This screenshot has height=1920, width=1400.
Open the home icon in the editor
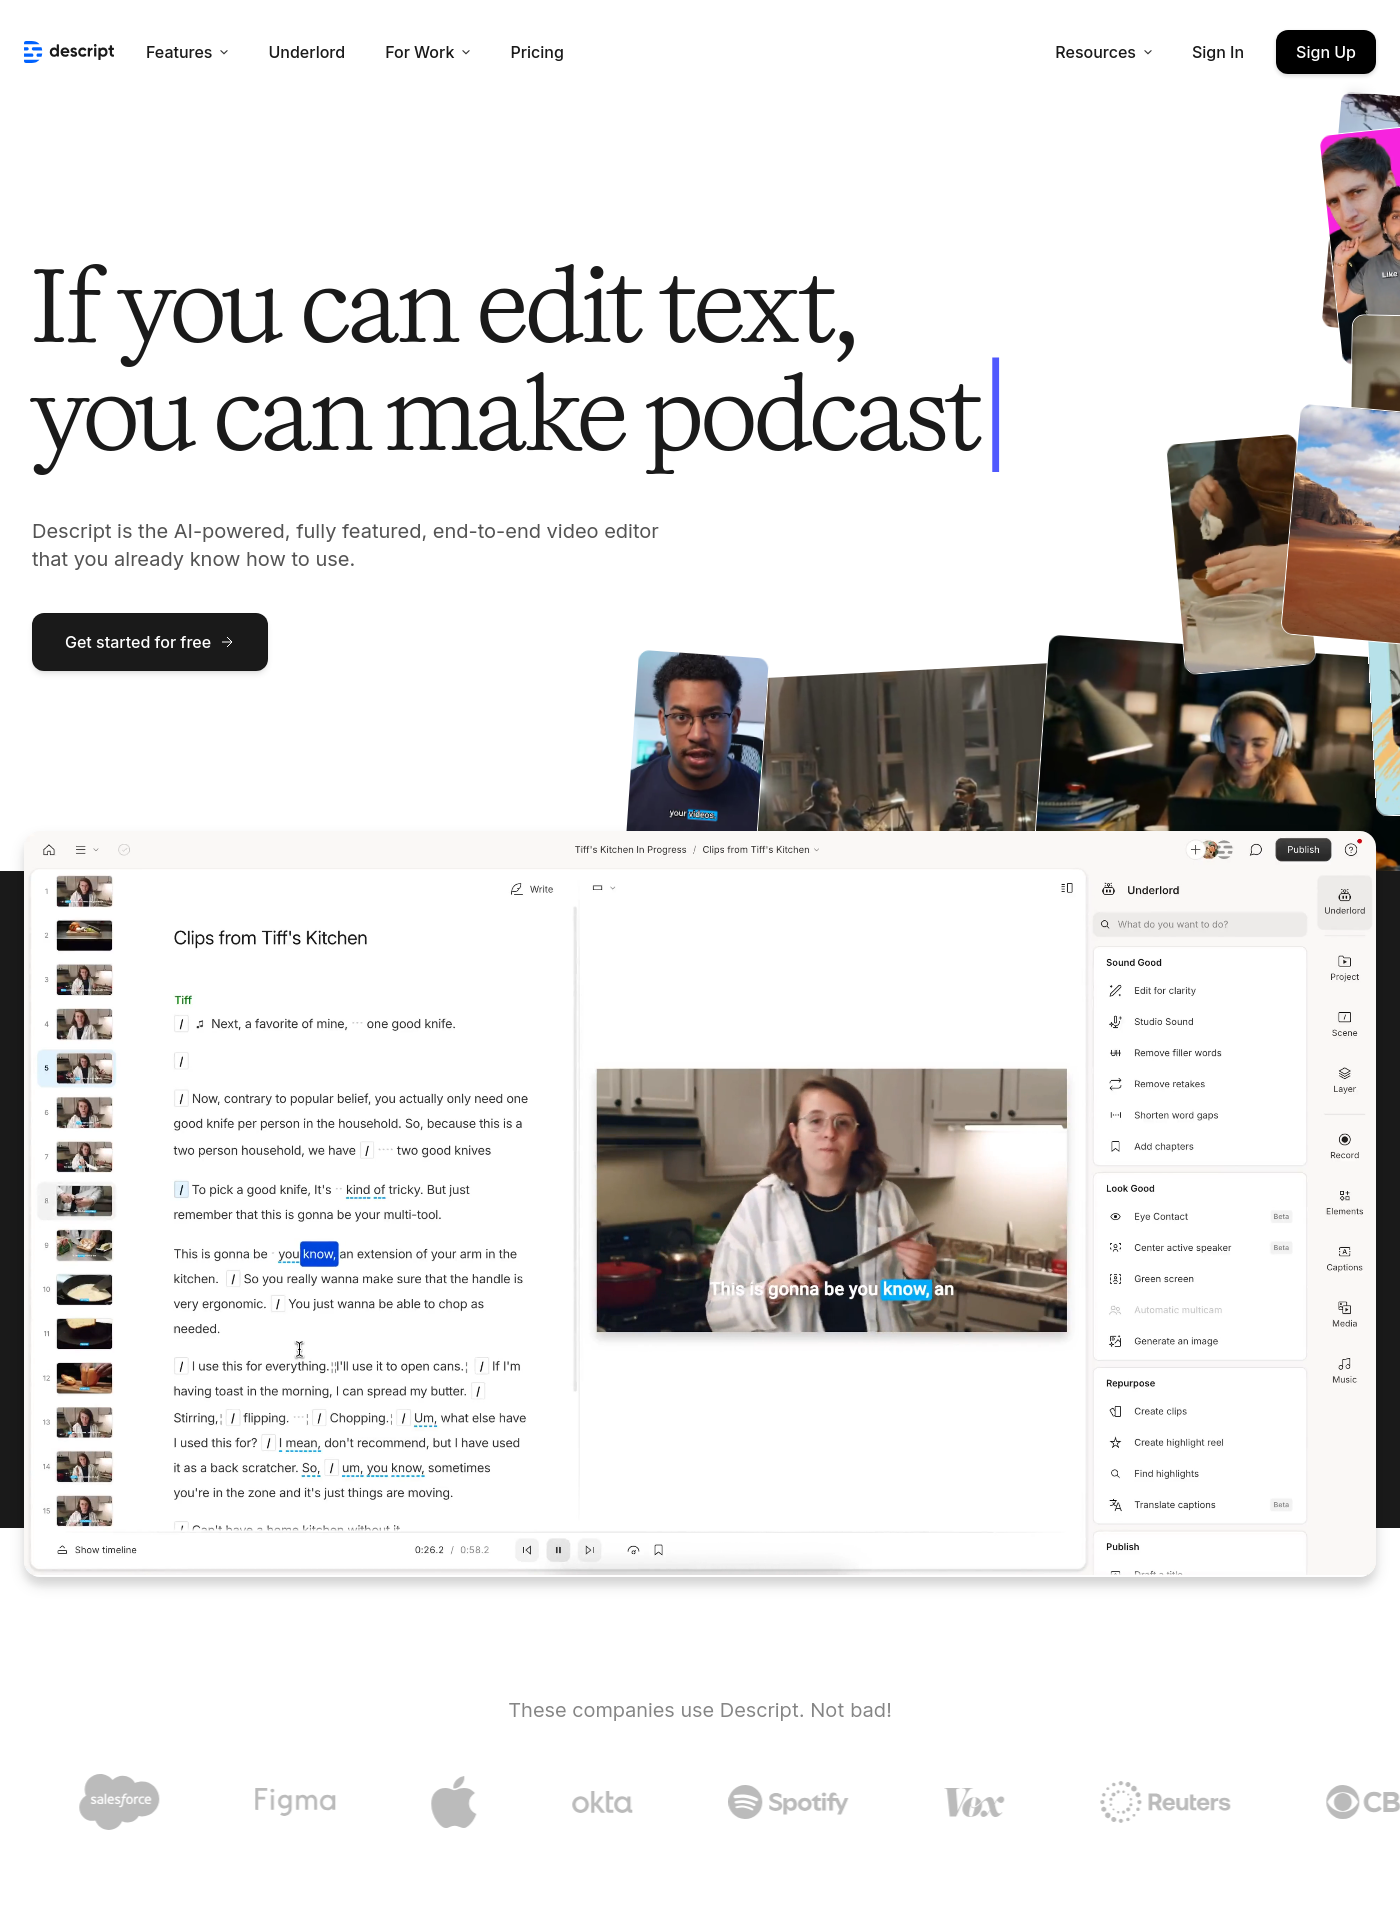click(x=49, y=850)
